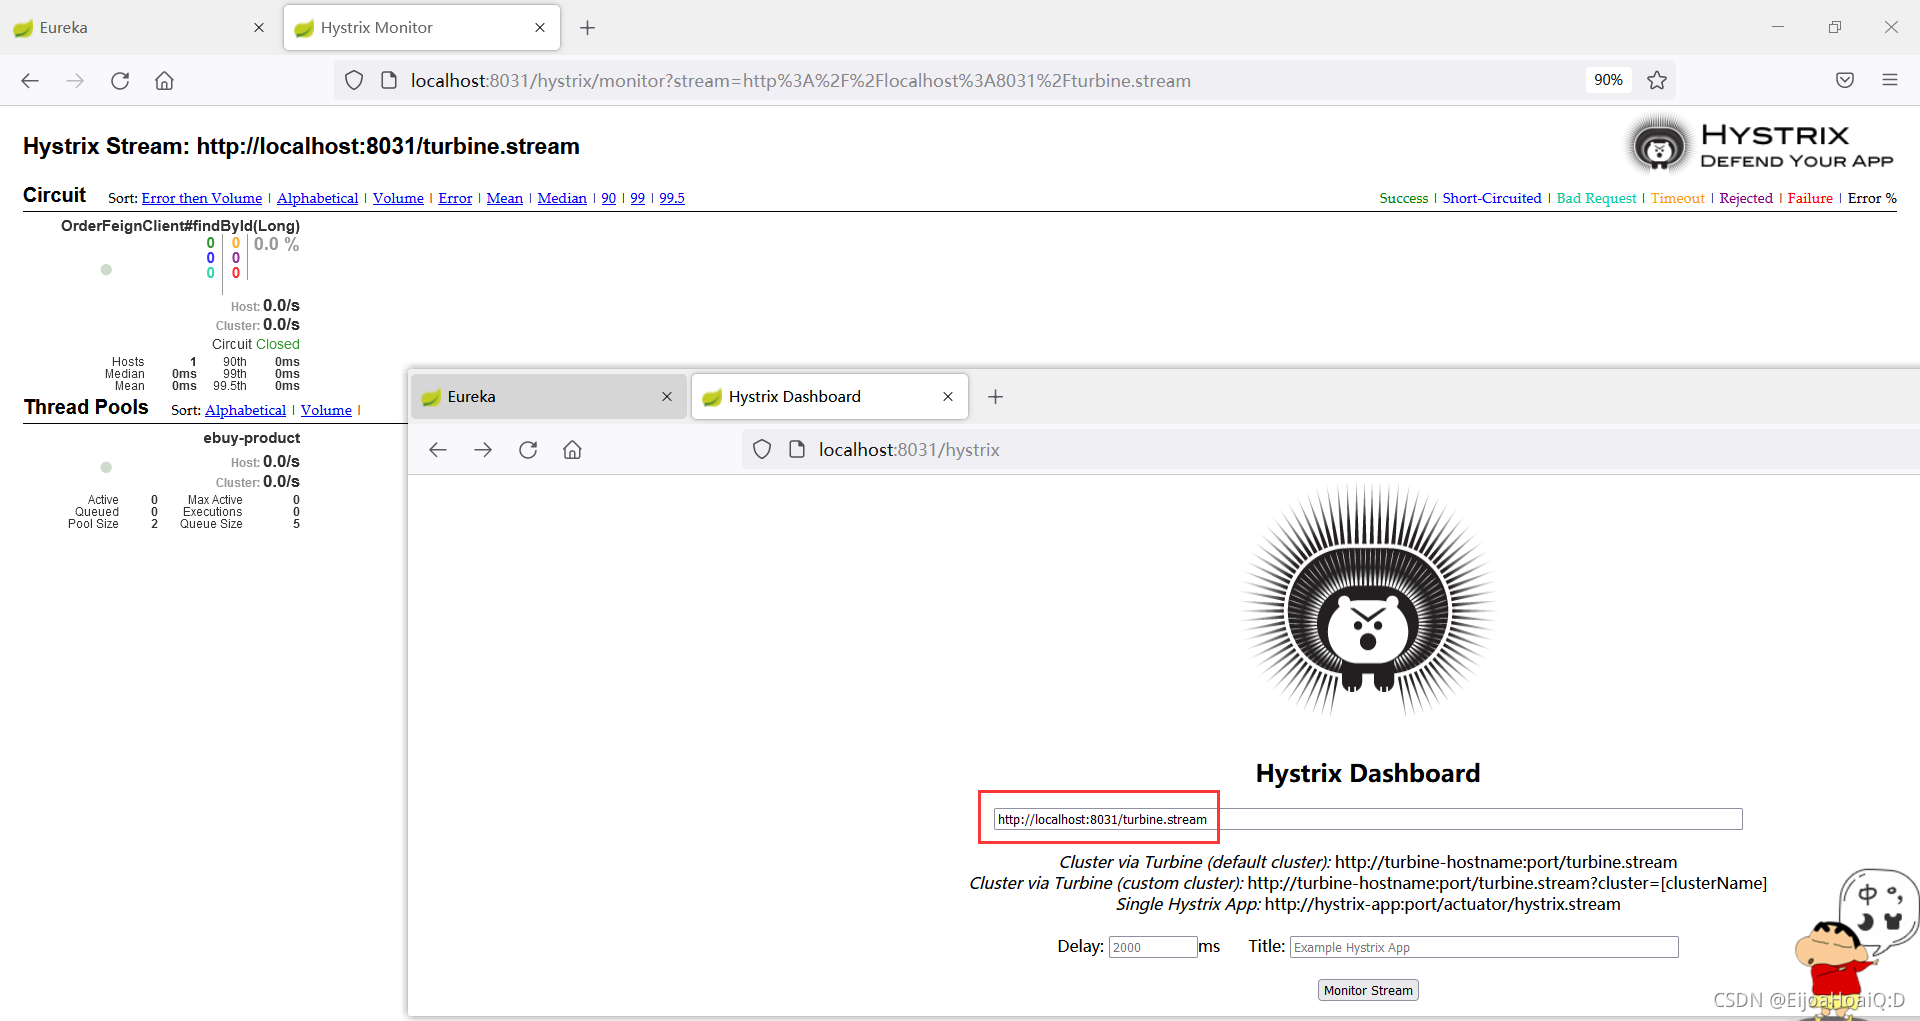Sort circuits by Mean
This screenshot has height=1021, width=1920.
[505, 198]
